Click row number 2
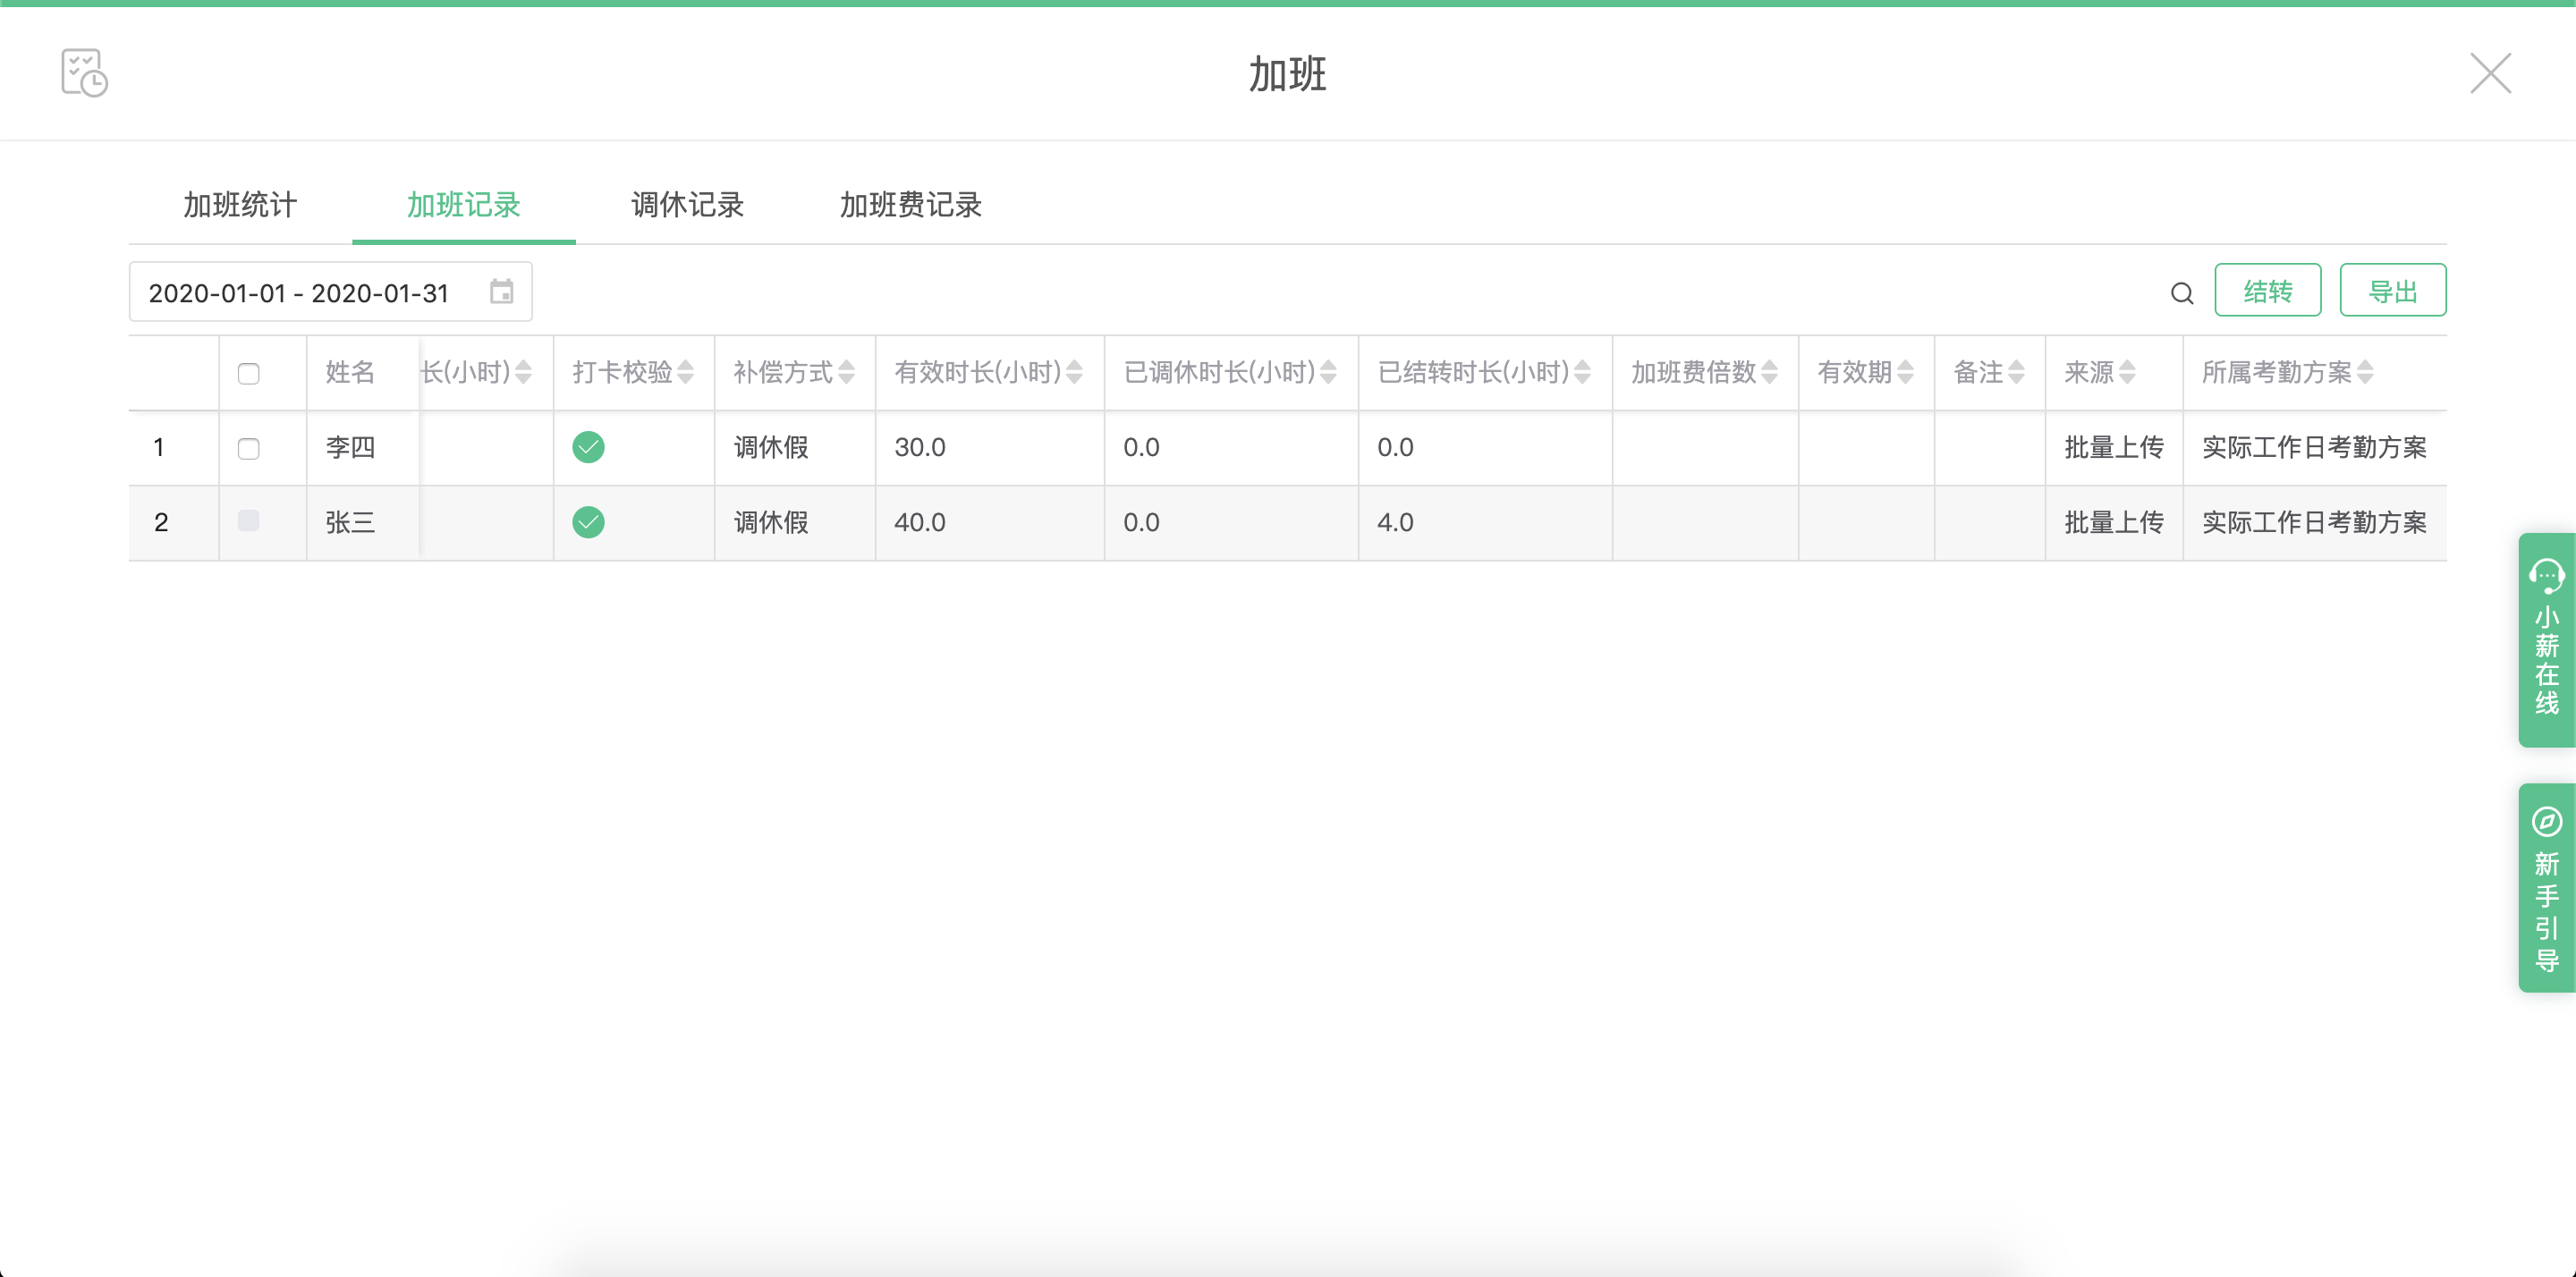Viewport: 2576px width, 1277px height. [x=161, y=522]
